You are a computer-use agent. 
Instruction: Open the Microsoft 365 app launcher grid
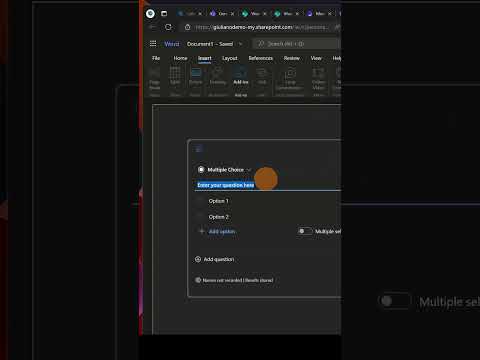pyautogui.click(x=153, y=44)
